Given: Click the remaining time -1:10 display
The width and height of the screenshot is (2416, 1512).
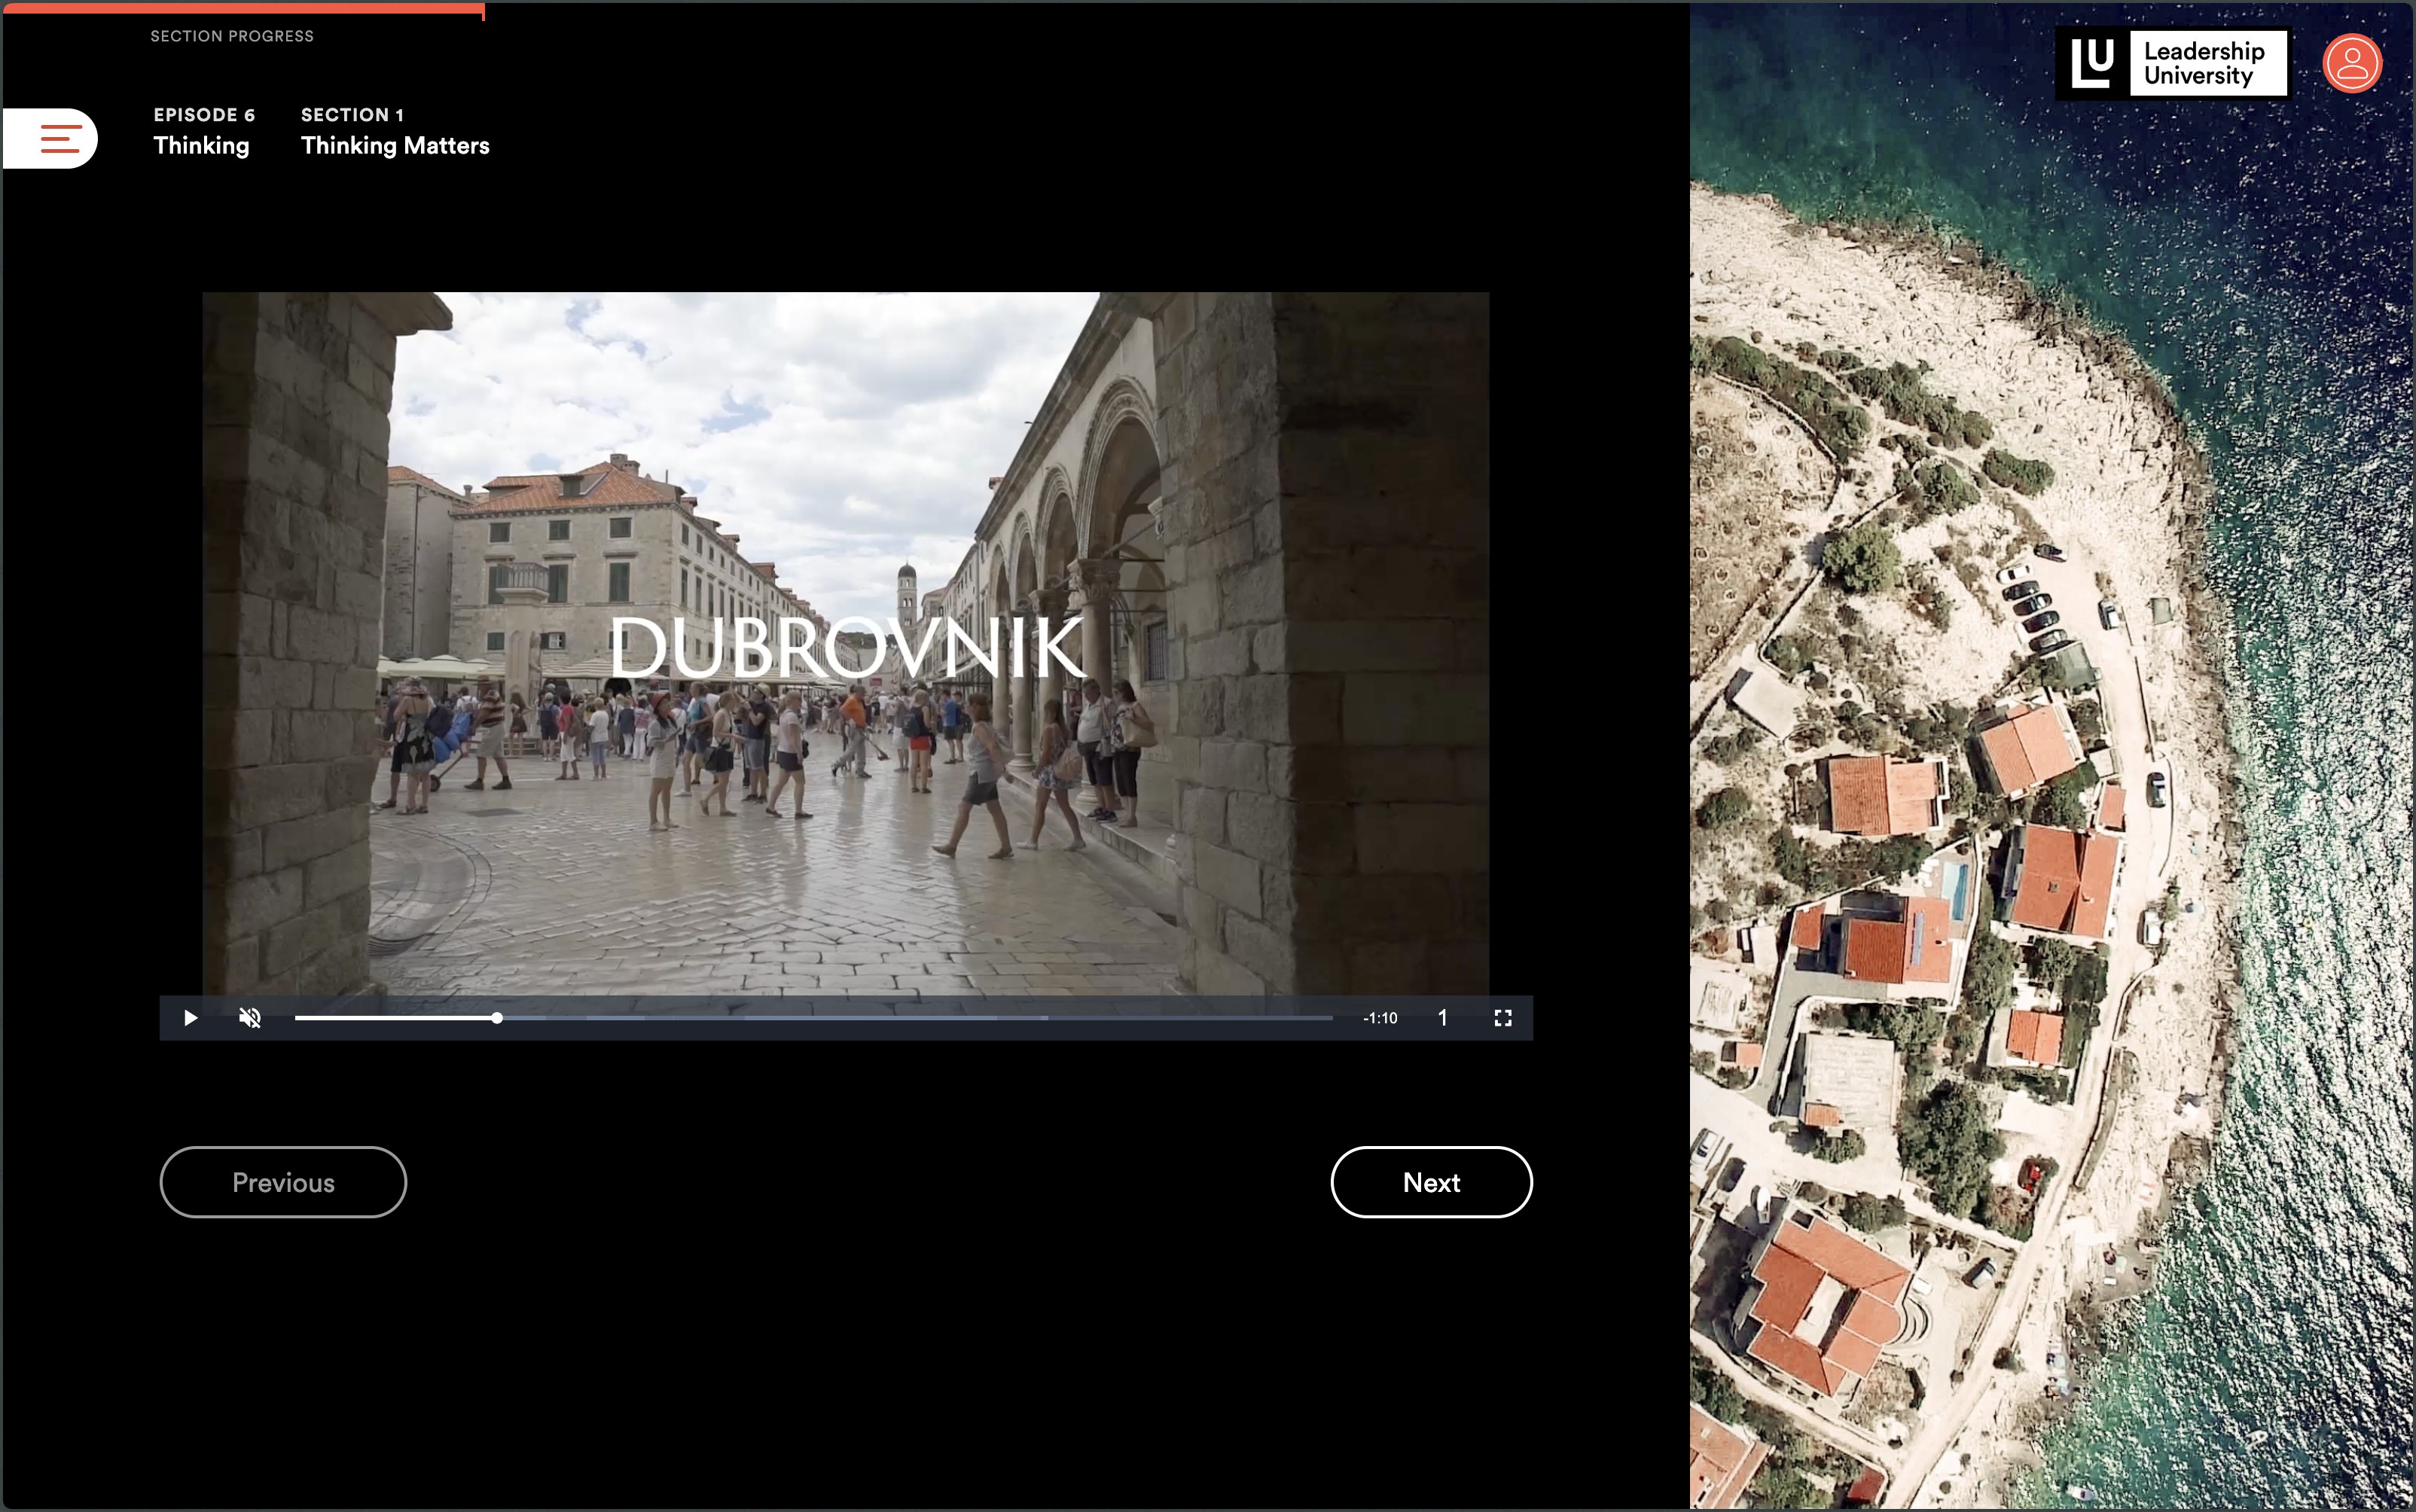Looking at the screenshot, I should (x=1380, y=1018).
